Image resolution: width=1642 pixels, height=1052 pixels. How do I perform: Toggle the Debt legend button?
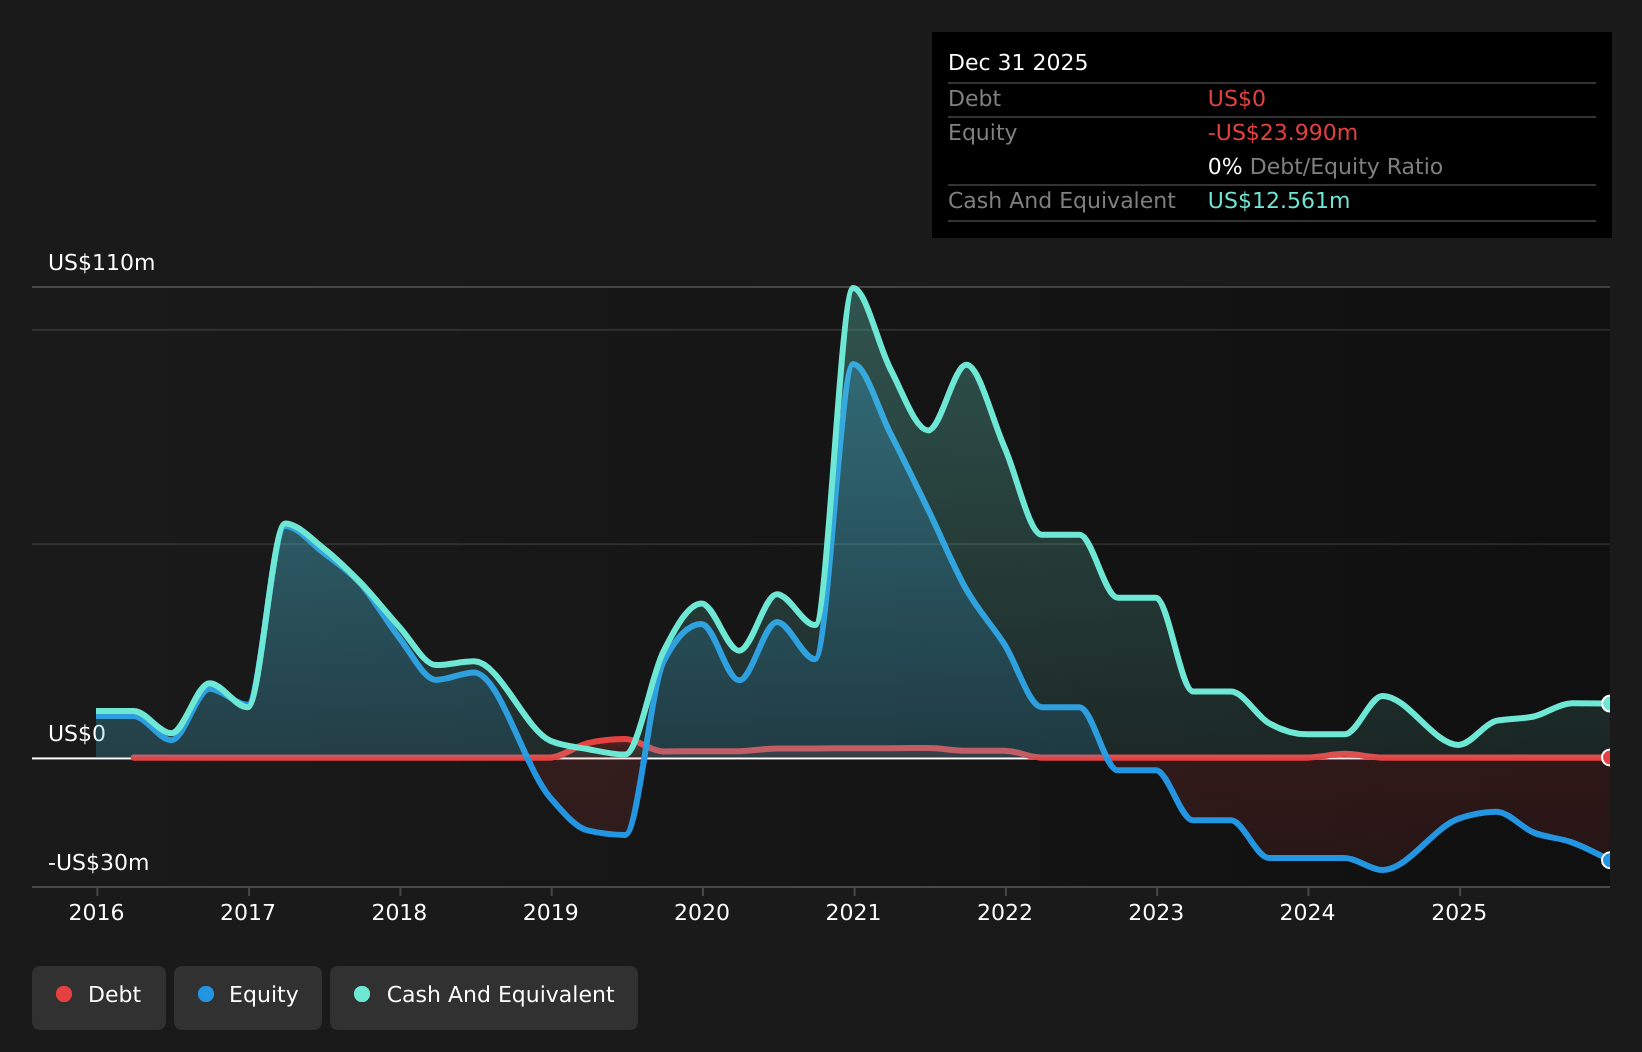click(99, 997)
